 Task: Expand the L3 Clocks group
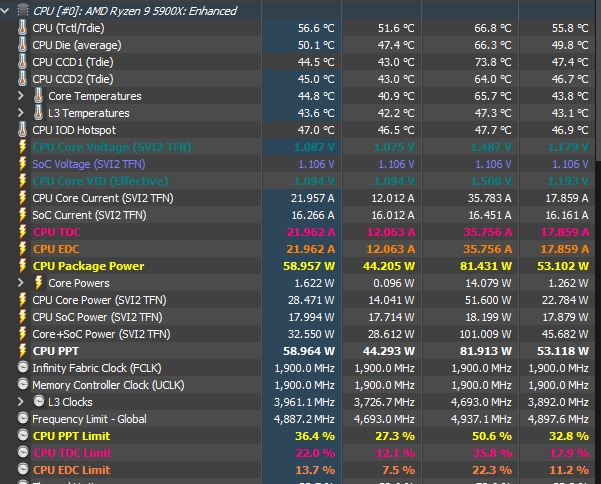click(x=21, y=402)
